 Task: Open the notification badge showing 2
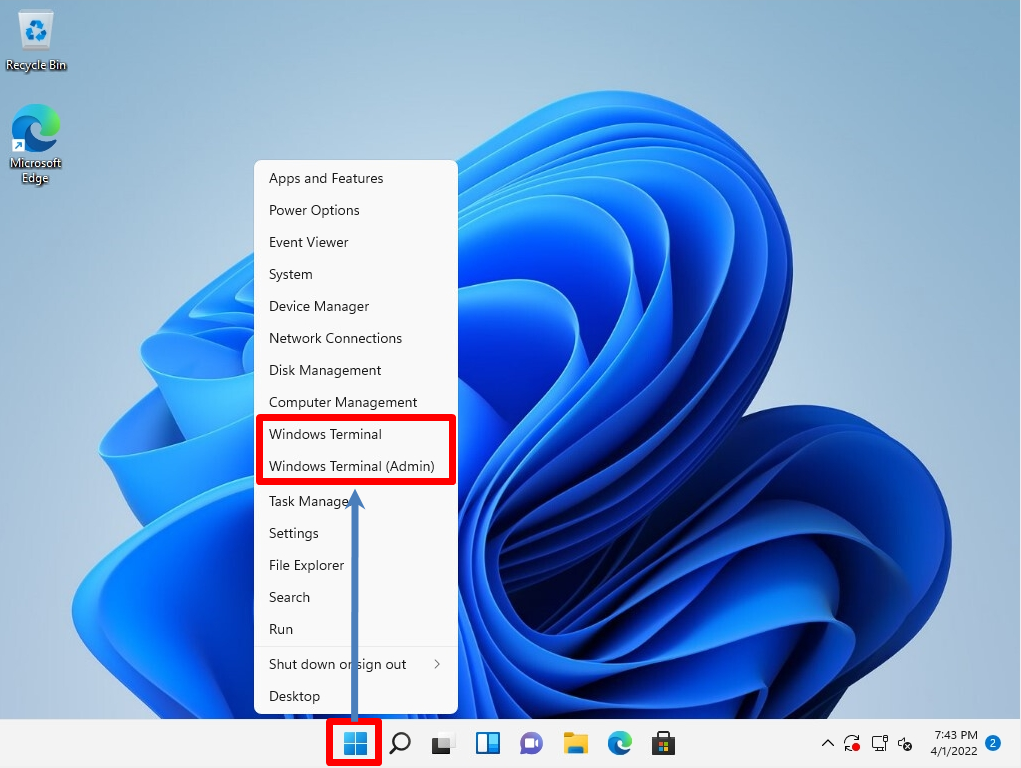(x=993, y=743)
